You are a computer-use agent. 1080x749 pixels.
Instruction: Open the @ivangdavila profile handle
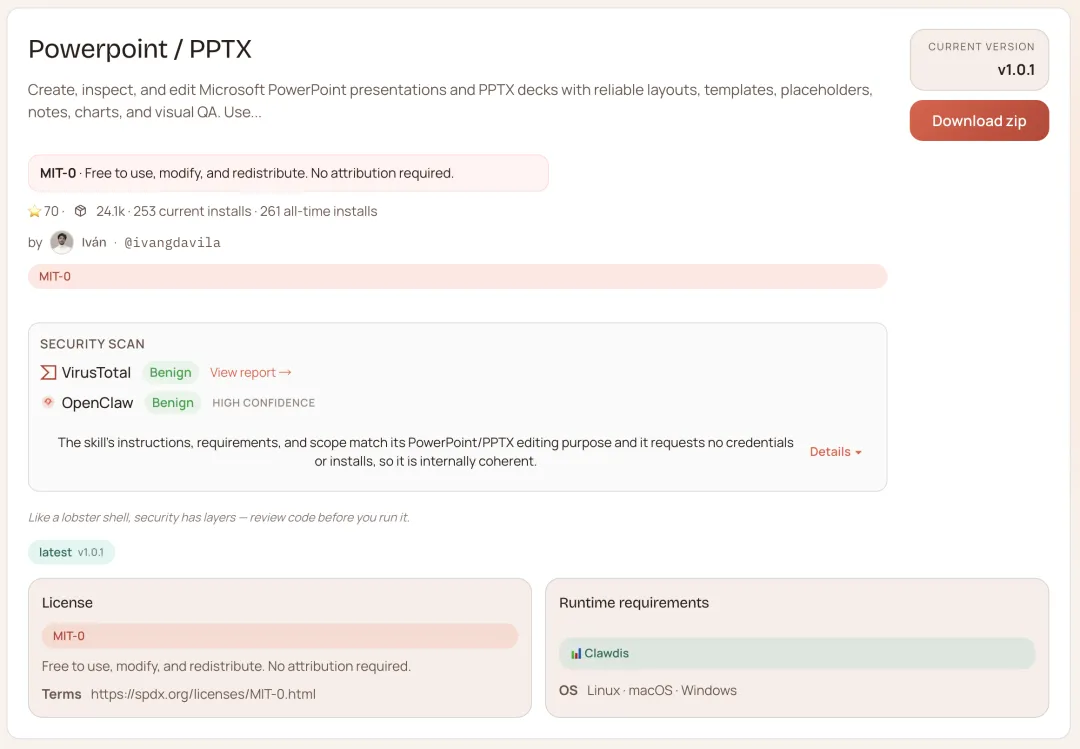(172, 243)
